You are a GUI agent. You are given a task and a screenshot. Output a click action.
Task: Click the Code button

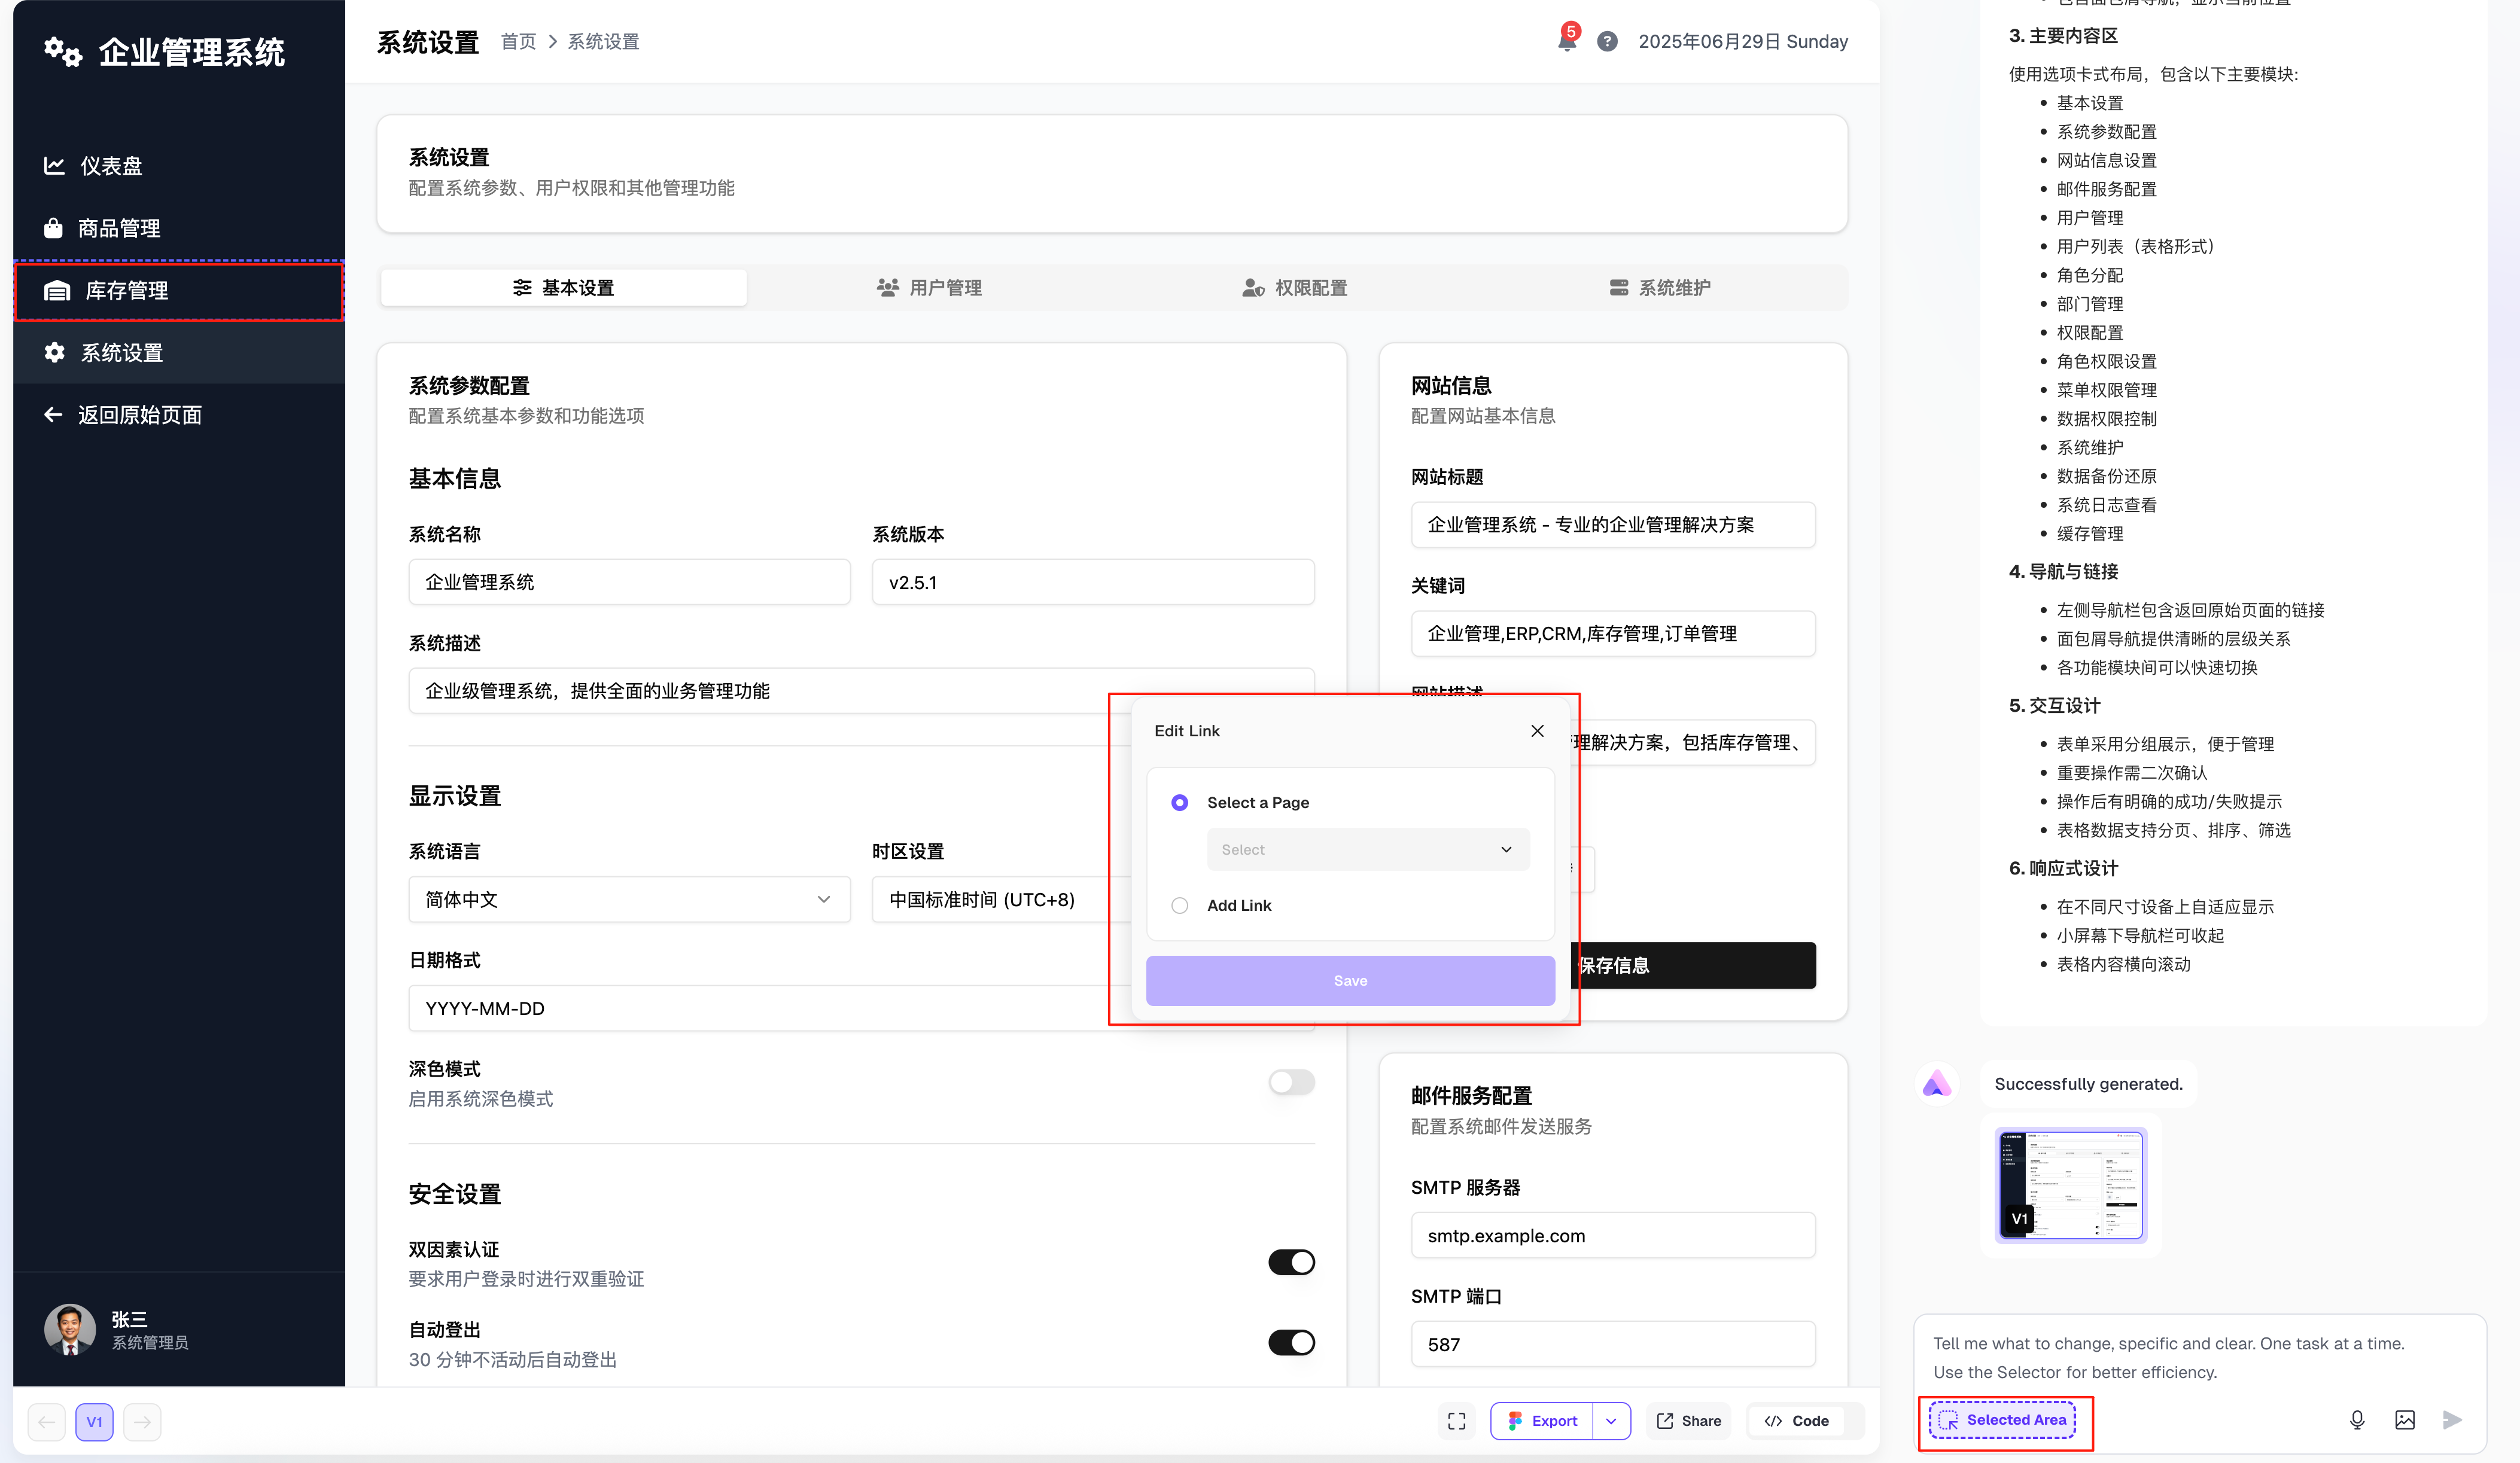[1797, 1420]
